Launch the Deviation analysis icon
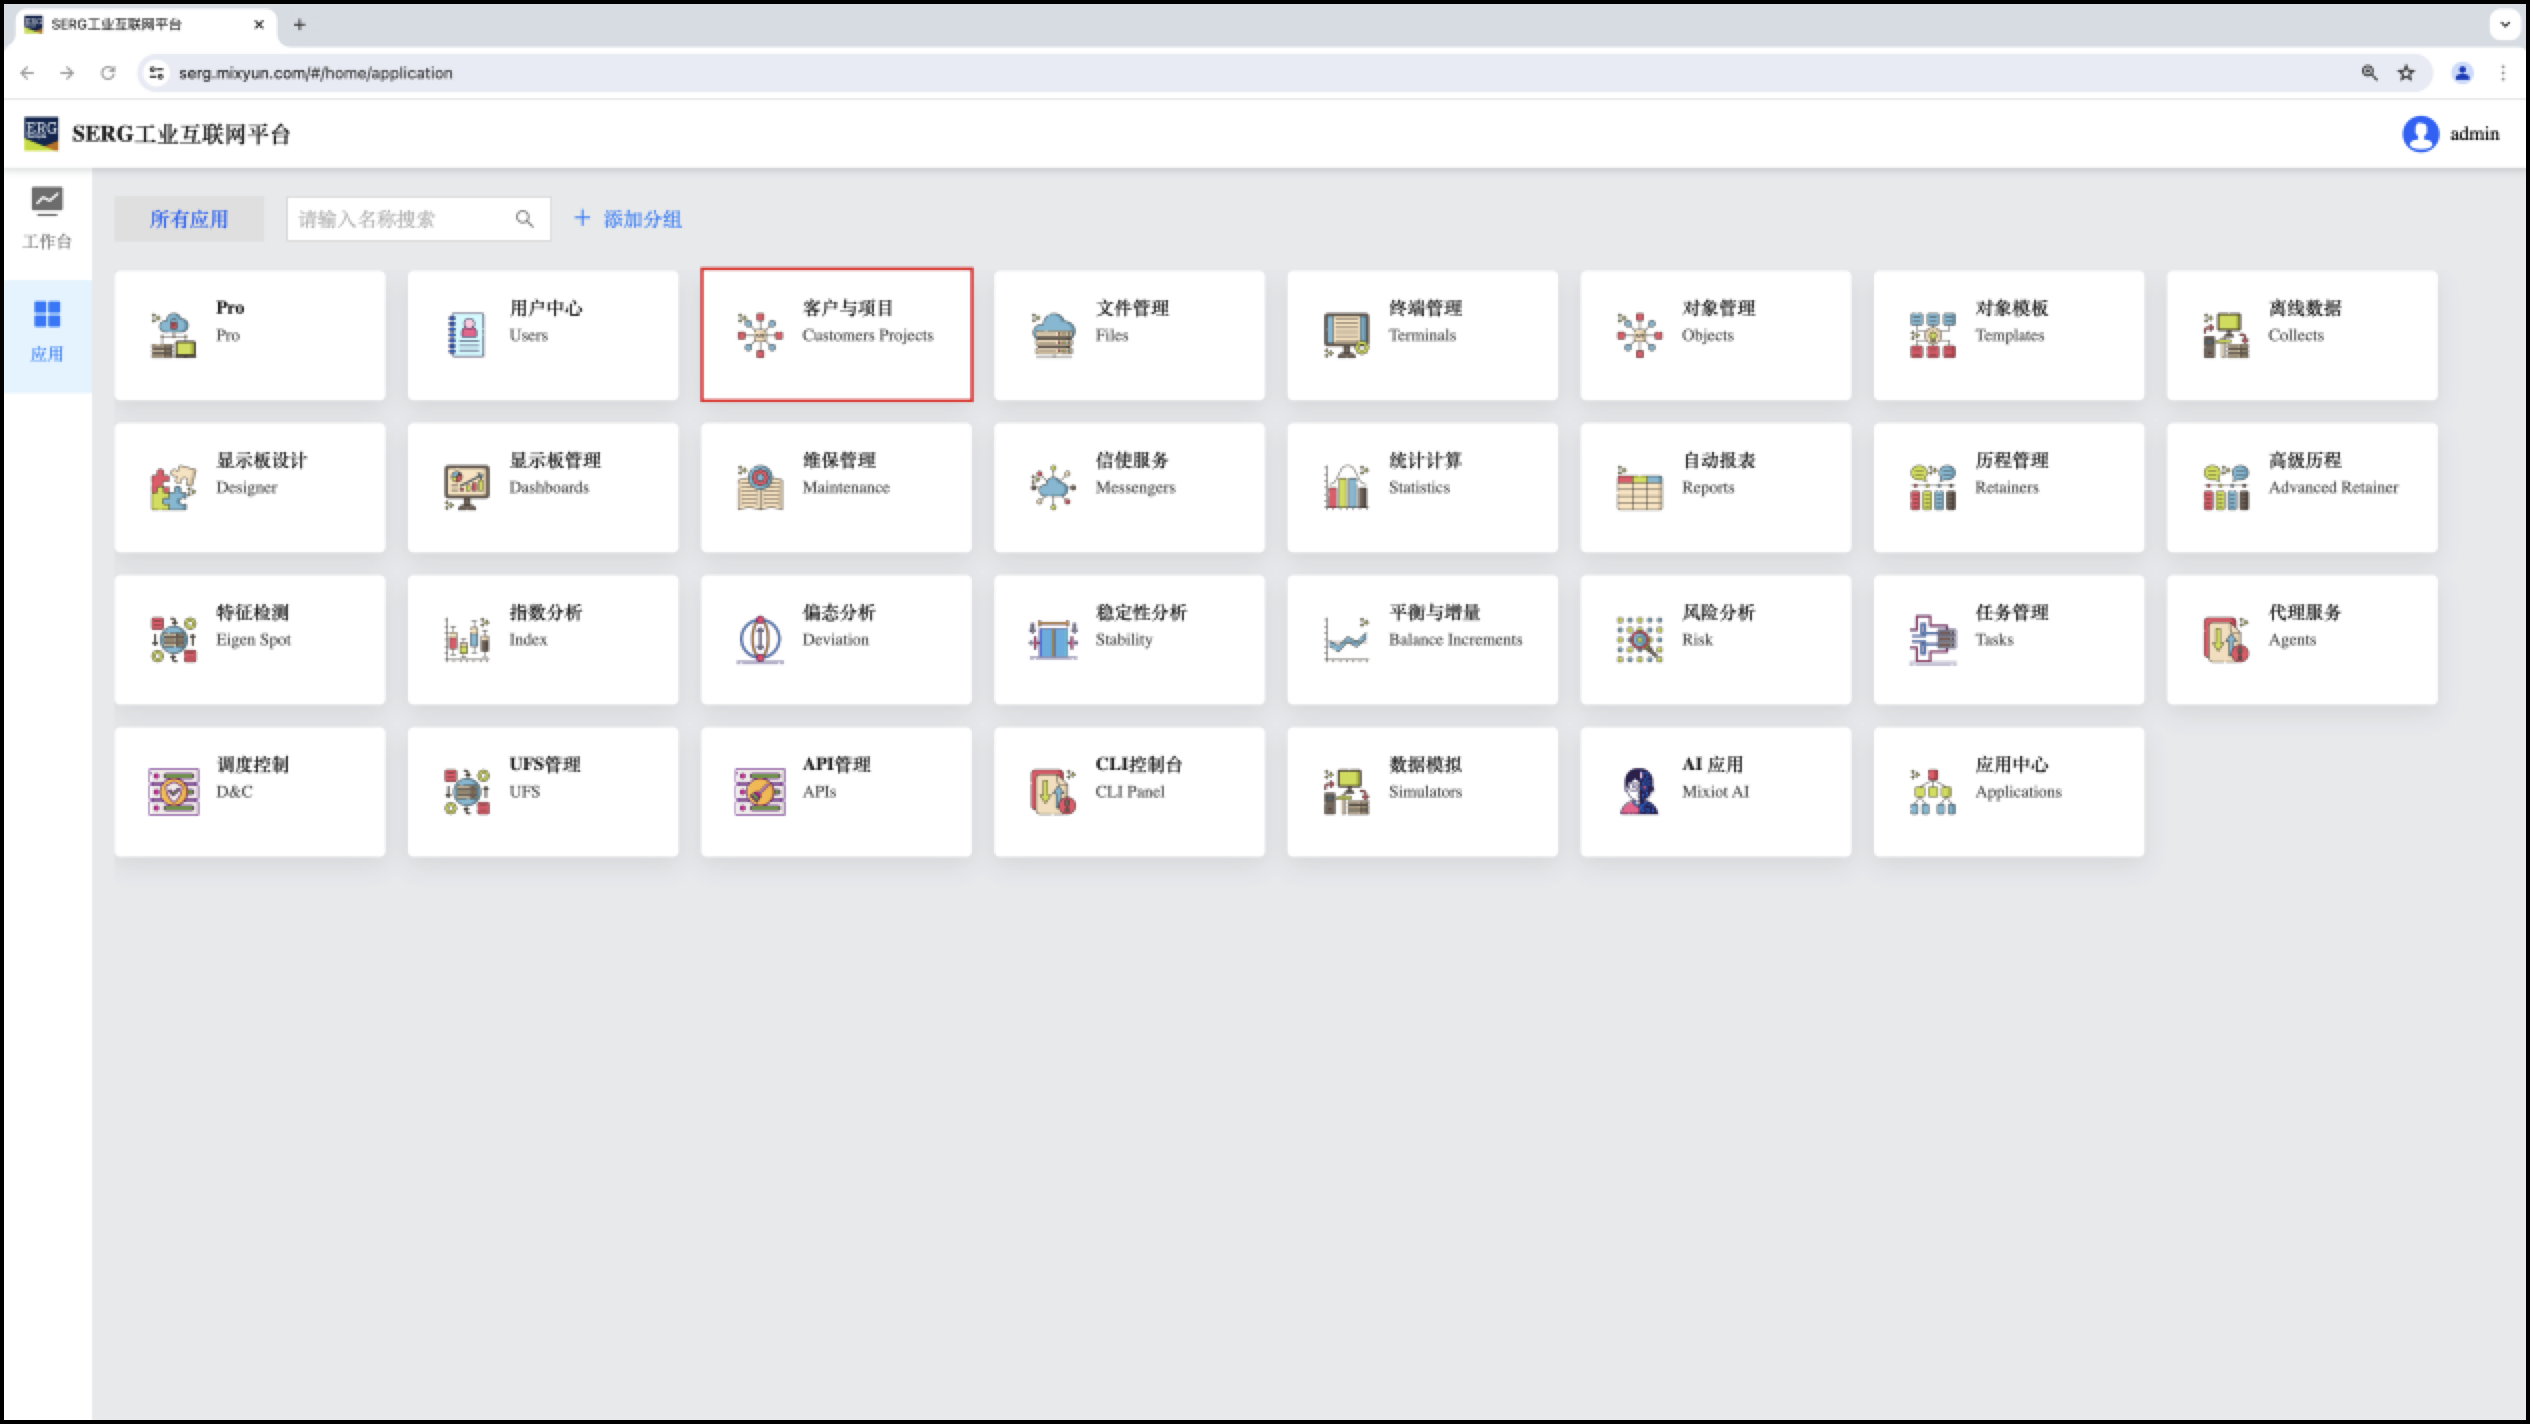This screenshot has width=2530, height=1424. pos(760,639)
